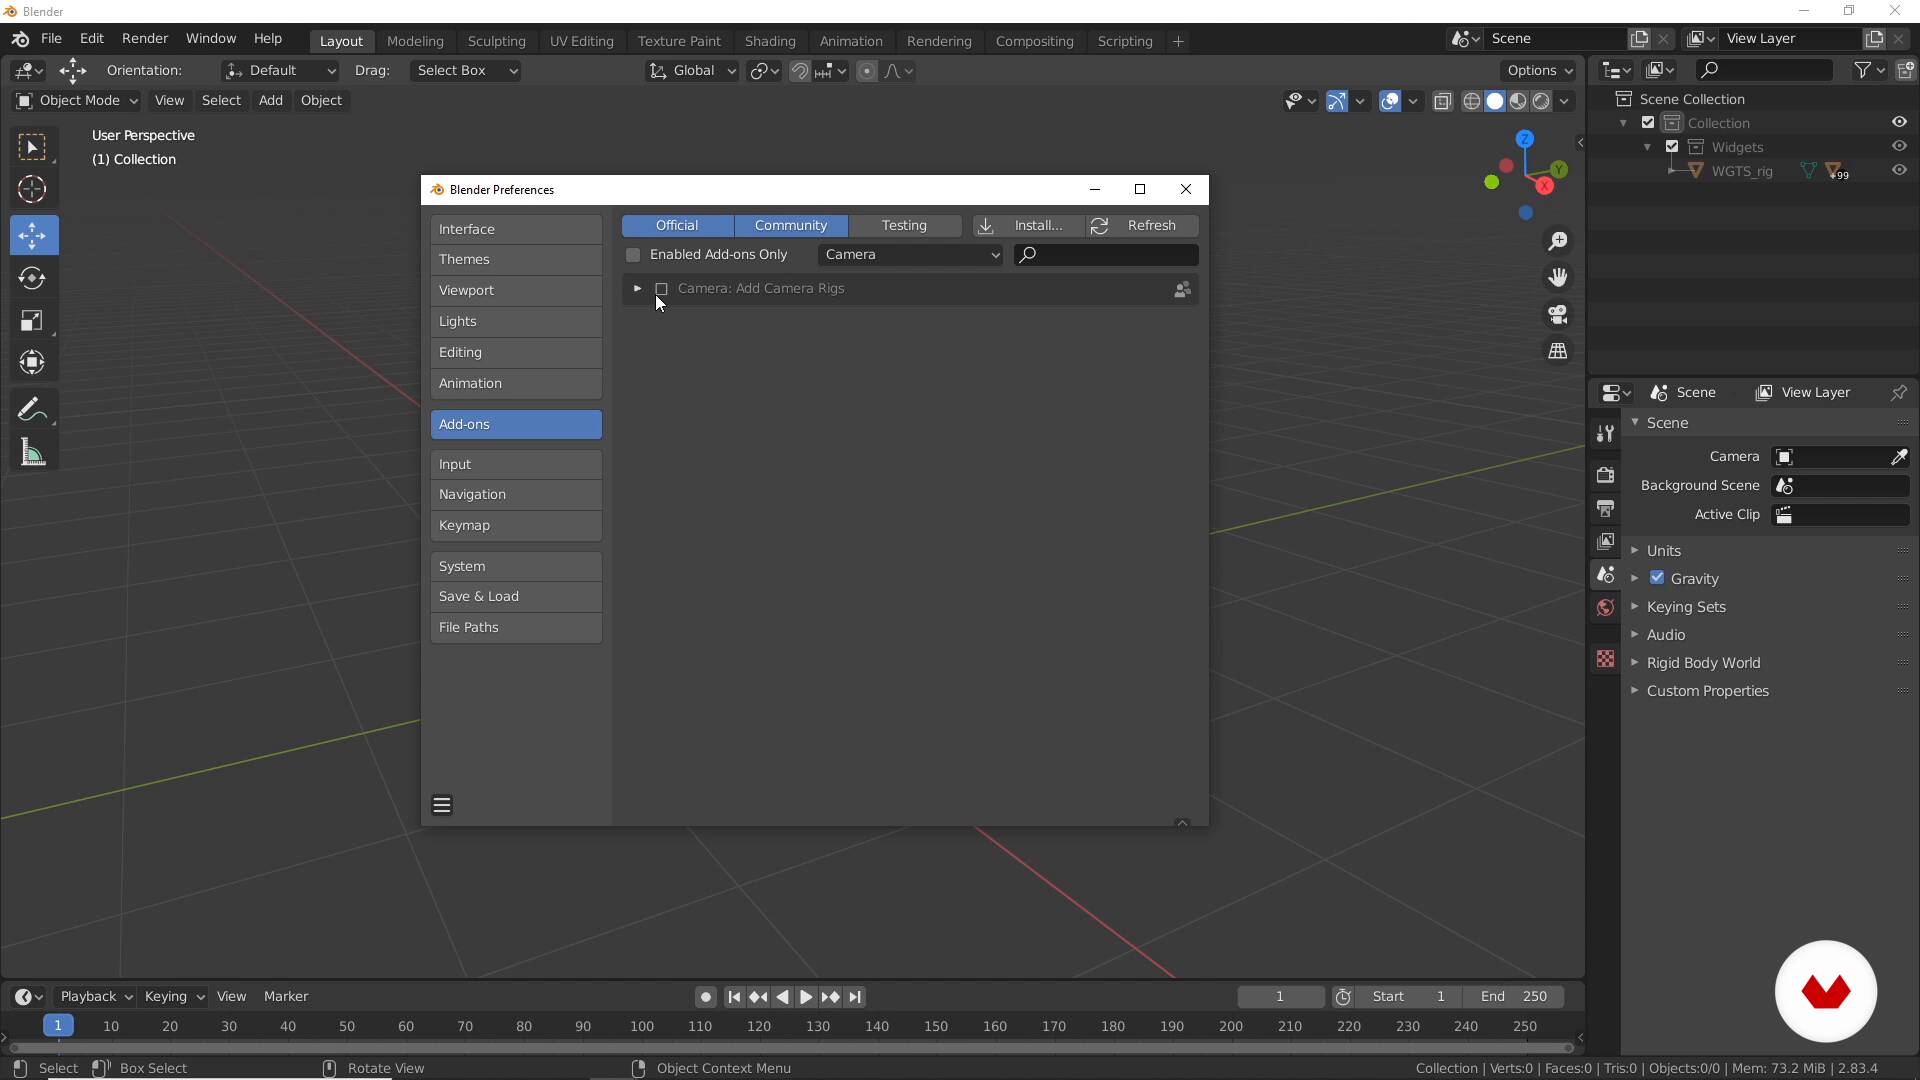
Task: Activate the Transform tool
Action: (x=32, y=363)
